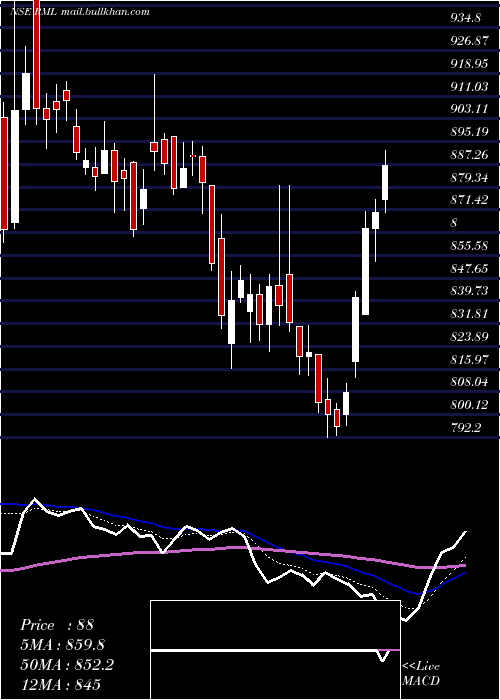
Task: Click the 887.26 price axis label
Action: (469, 155)
